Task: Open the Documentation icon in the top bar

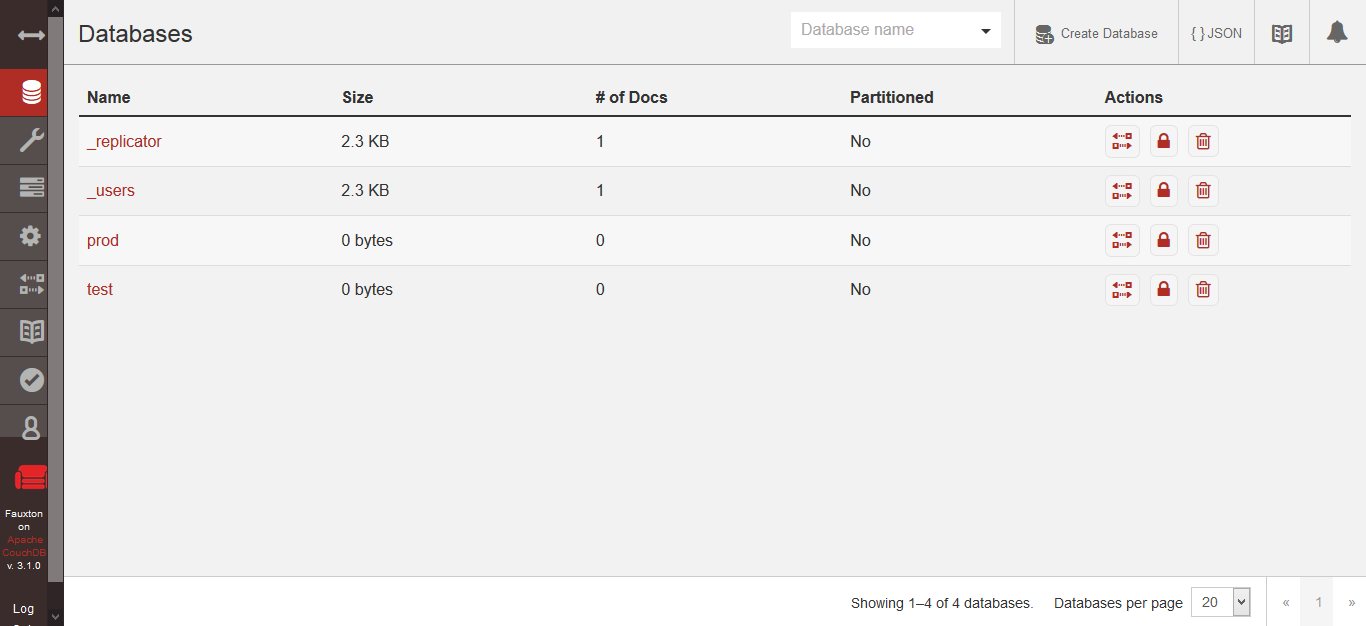Action: pyautogui.click(x=1281, y=31)
